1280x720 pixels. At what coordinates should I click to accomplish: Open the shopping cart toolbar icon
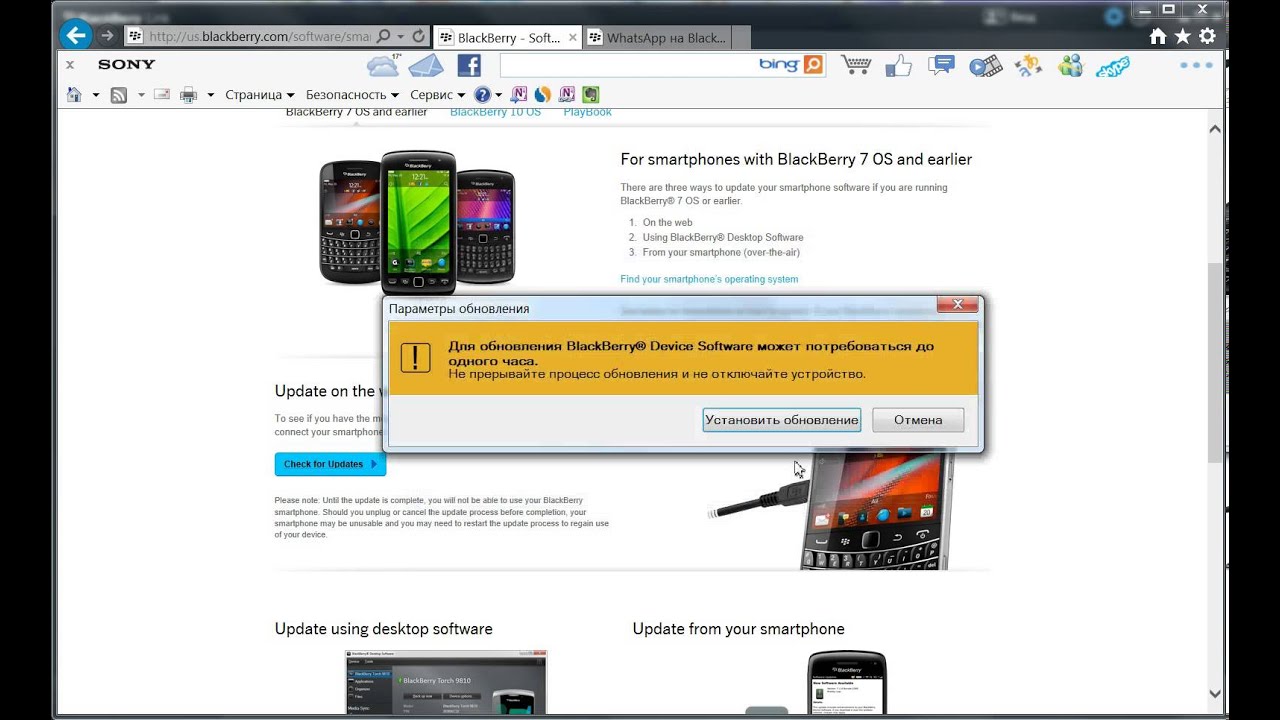click(x=856, y=66)
